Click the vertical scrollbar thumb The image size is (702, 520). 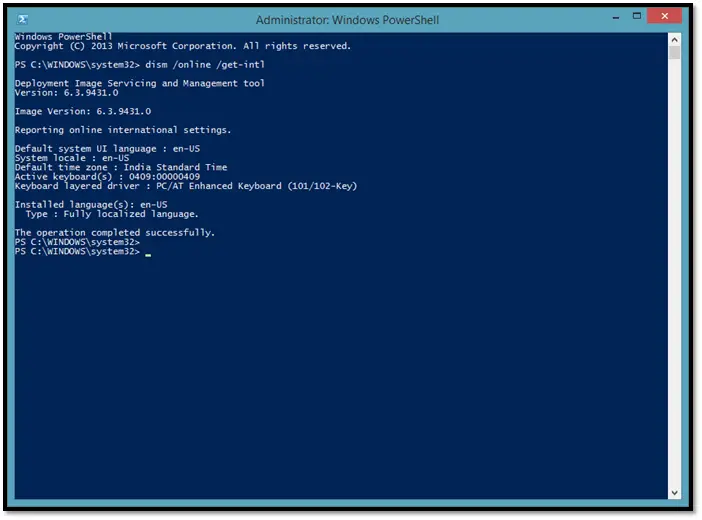(x=674, y=52)
